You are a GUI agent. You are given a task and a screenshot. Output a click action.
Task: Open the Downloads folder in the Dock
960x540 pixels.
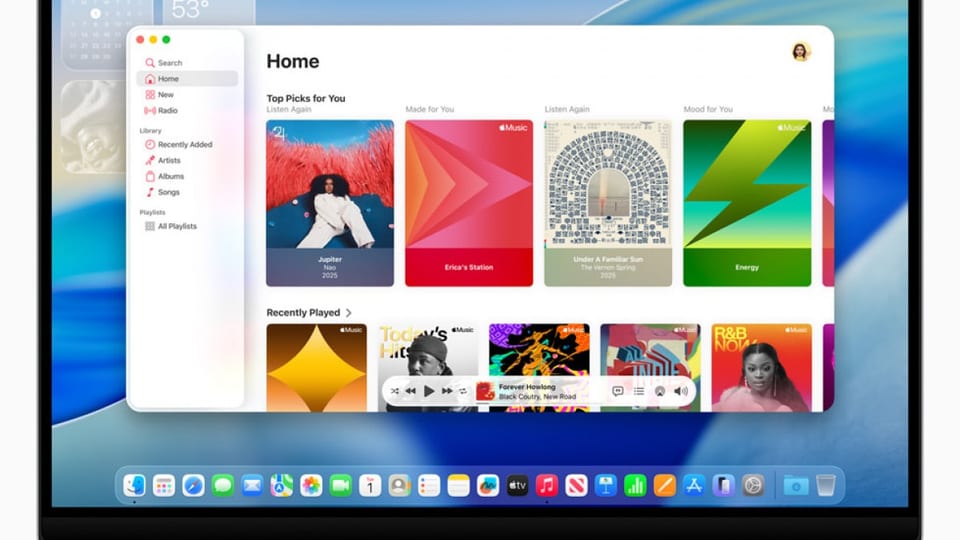click(796, 486)
